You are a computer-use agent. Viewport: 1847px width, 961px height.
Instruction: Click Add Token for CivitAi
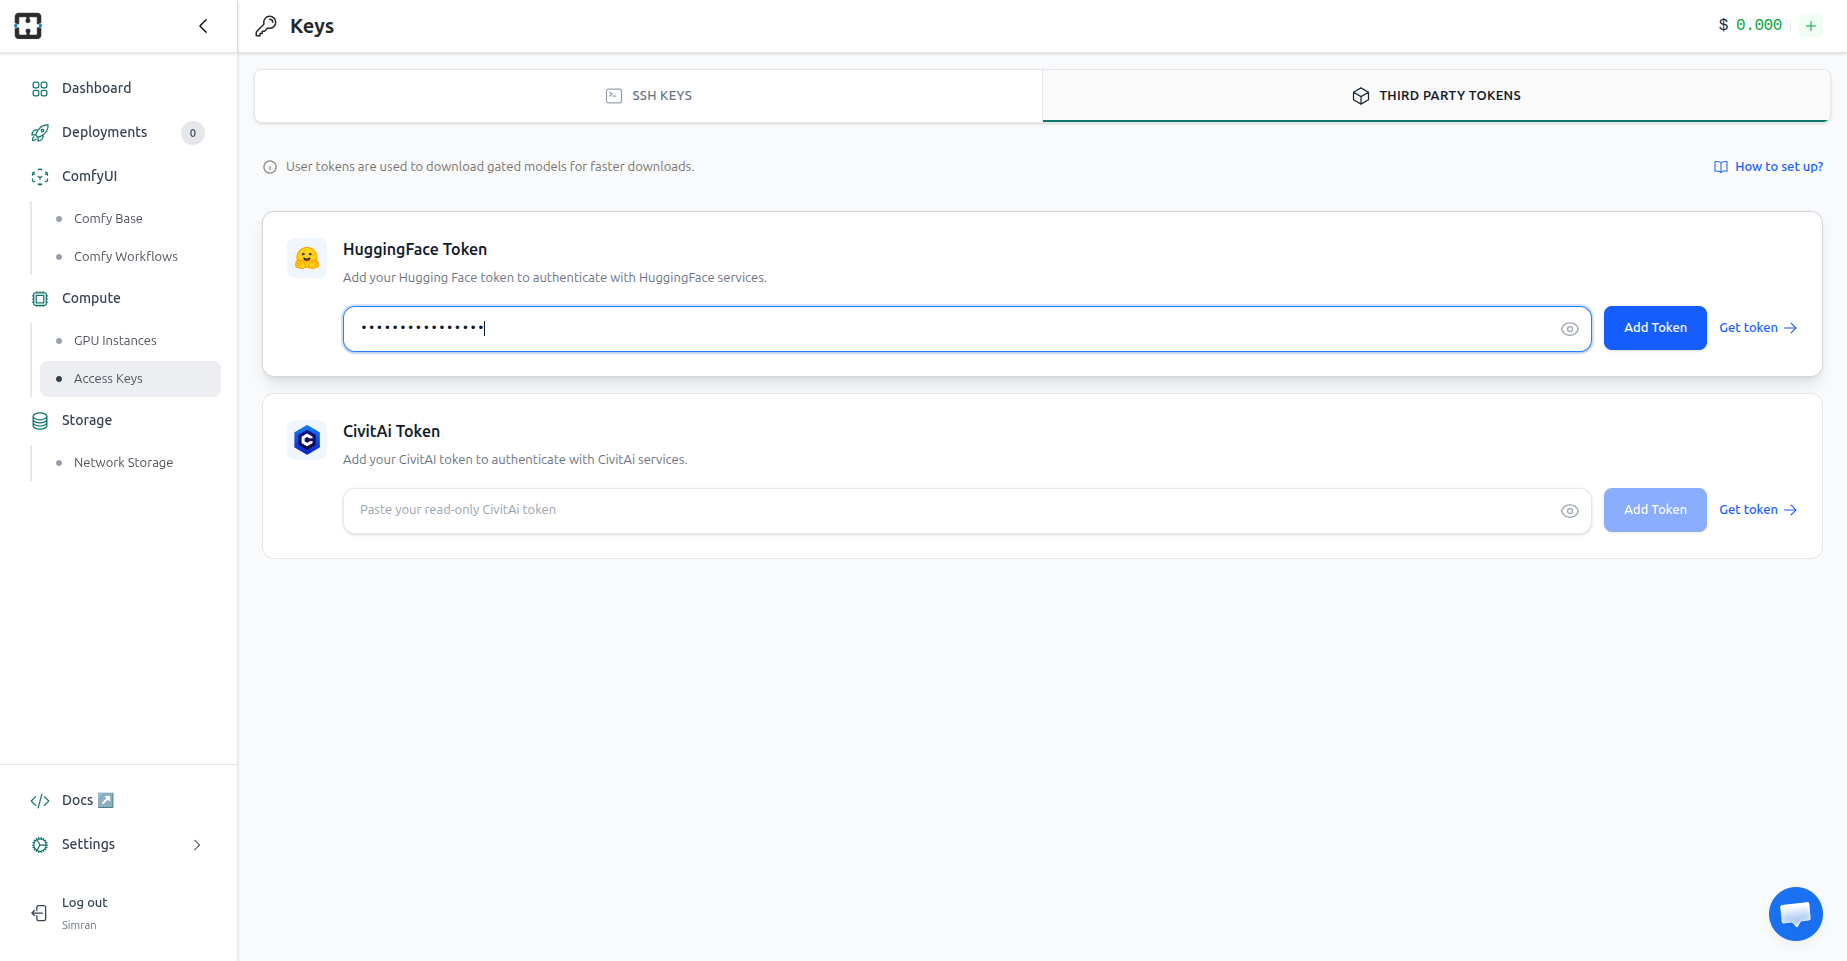[1655, 510]
